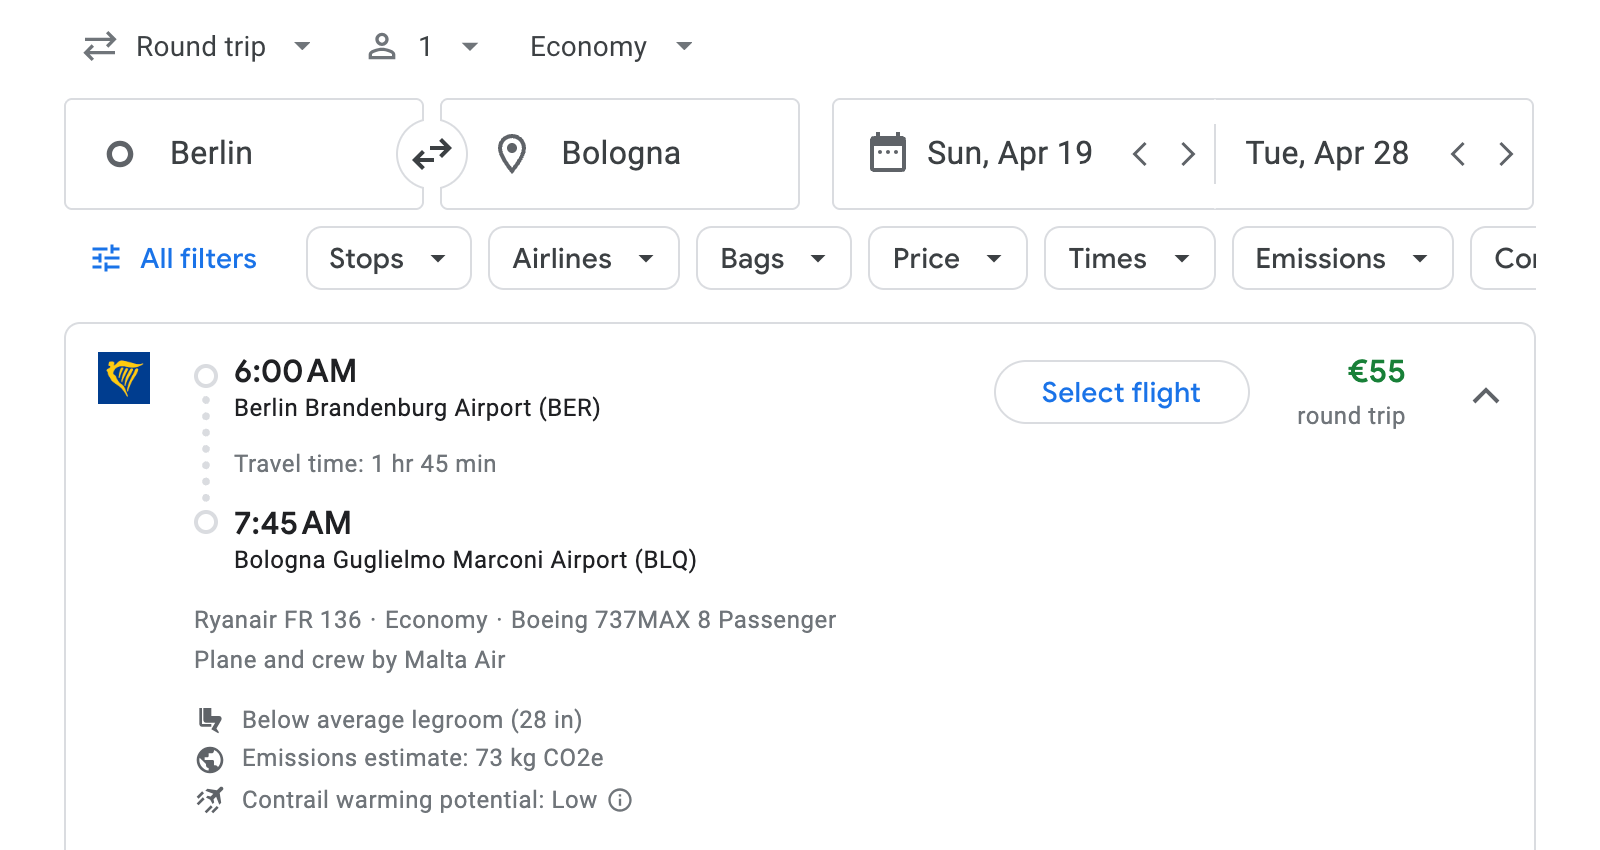Click the passenger person icon
The width and height of the screenshot is (1600, 850).
[x=381, y=46]
